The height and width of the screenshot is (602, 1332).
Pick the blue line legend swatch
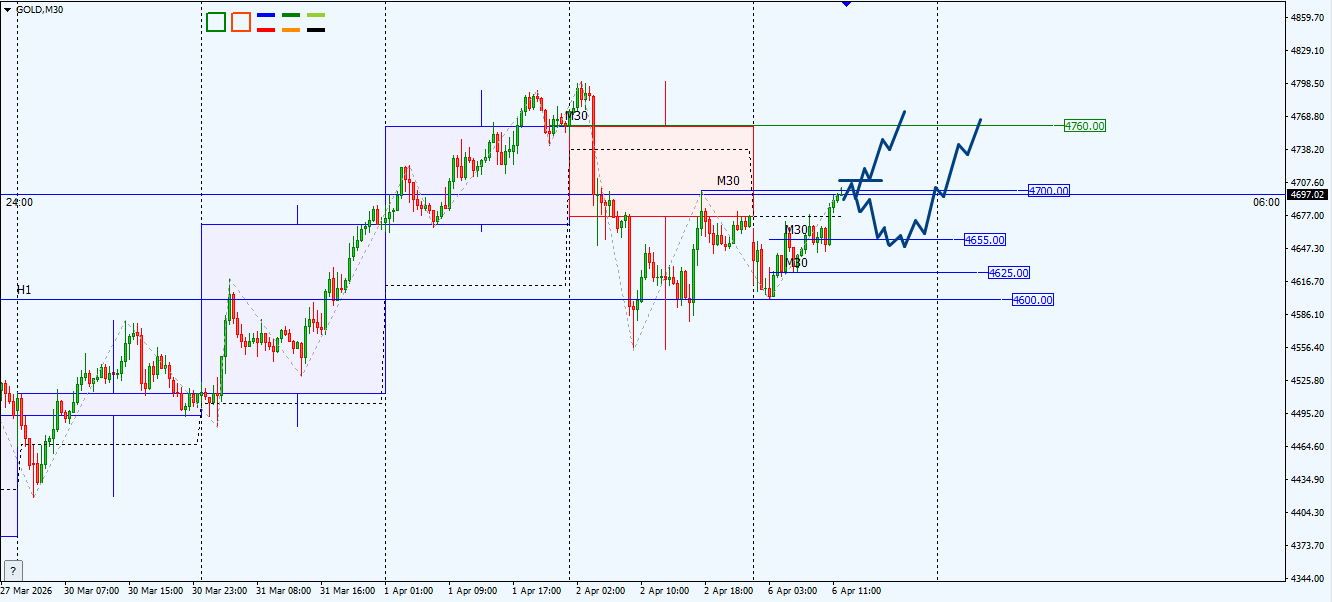[267, 16]
